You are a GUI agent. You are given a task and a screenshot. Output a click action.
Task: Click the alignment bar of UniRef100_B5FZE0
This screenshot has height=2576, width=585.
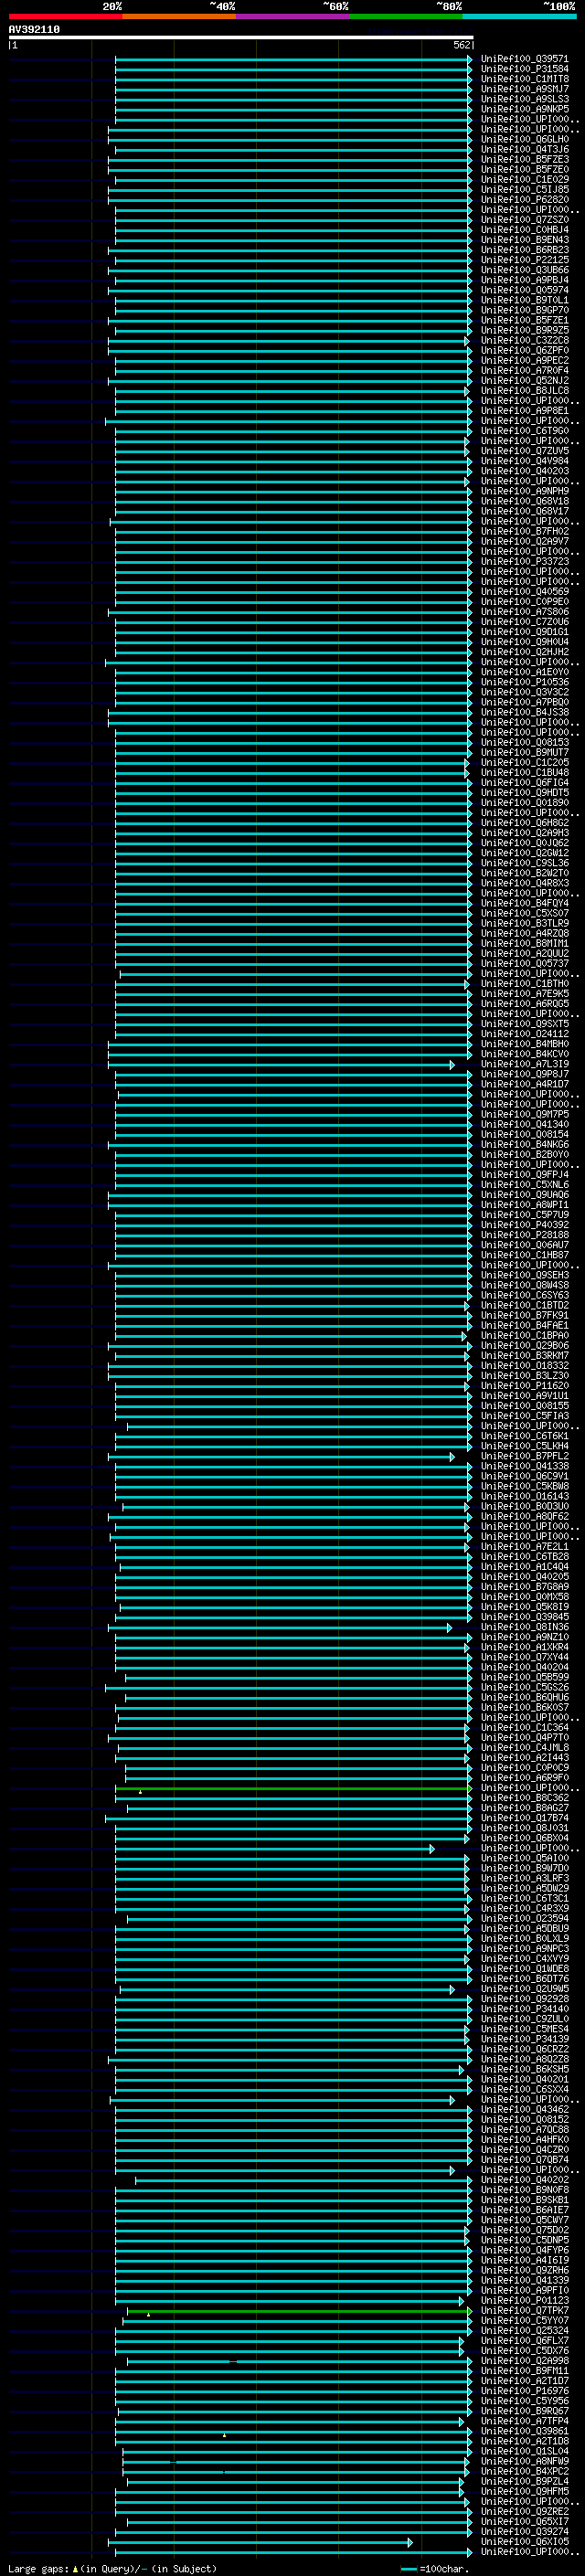click(289, 170)
